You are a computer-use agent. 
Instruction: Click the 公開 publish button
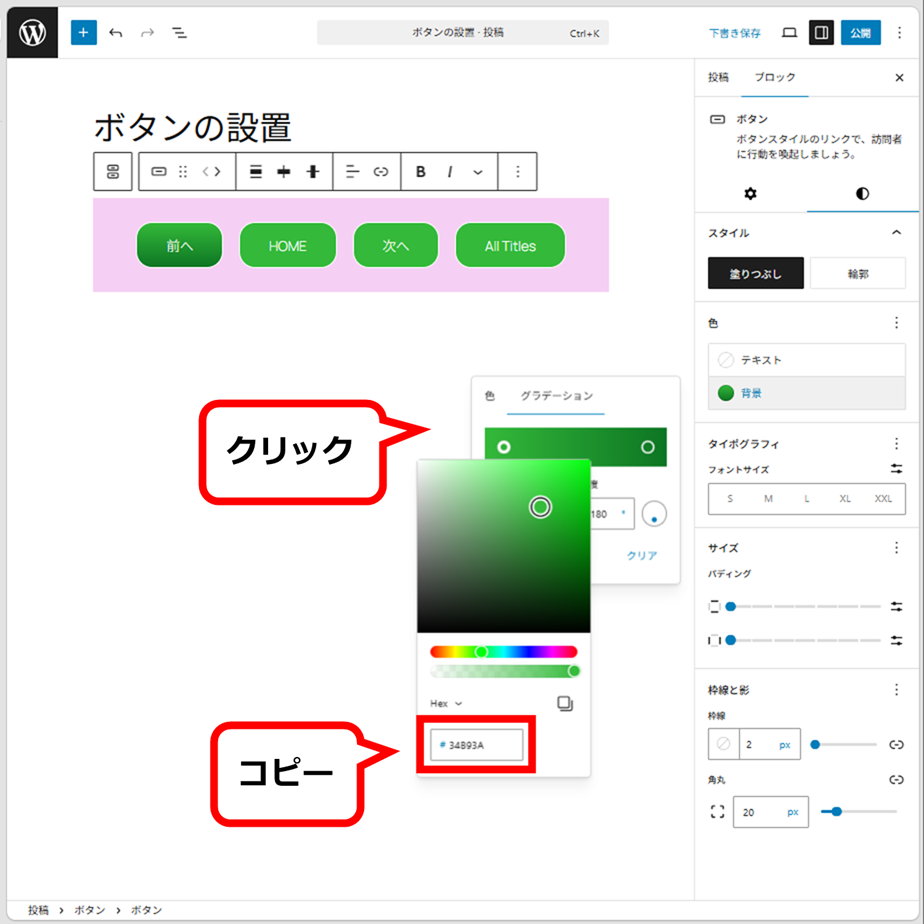(x=860, y=33)
